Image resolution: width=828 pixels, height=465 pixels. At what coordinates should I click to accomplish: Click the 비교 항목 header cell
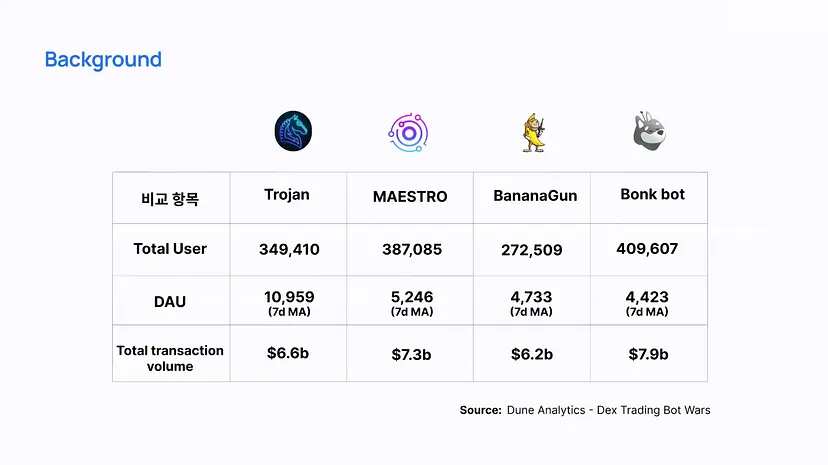coord(170,199)
